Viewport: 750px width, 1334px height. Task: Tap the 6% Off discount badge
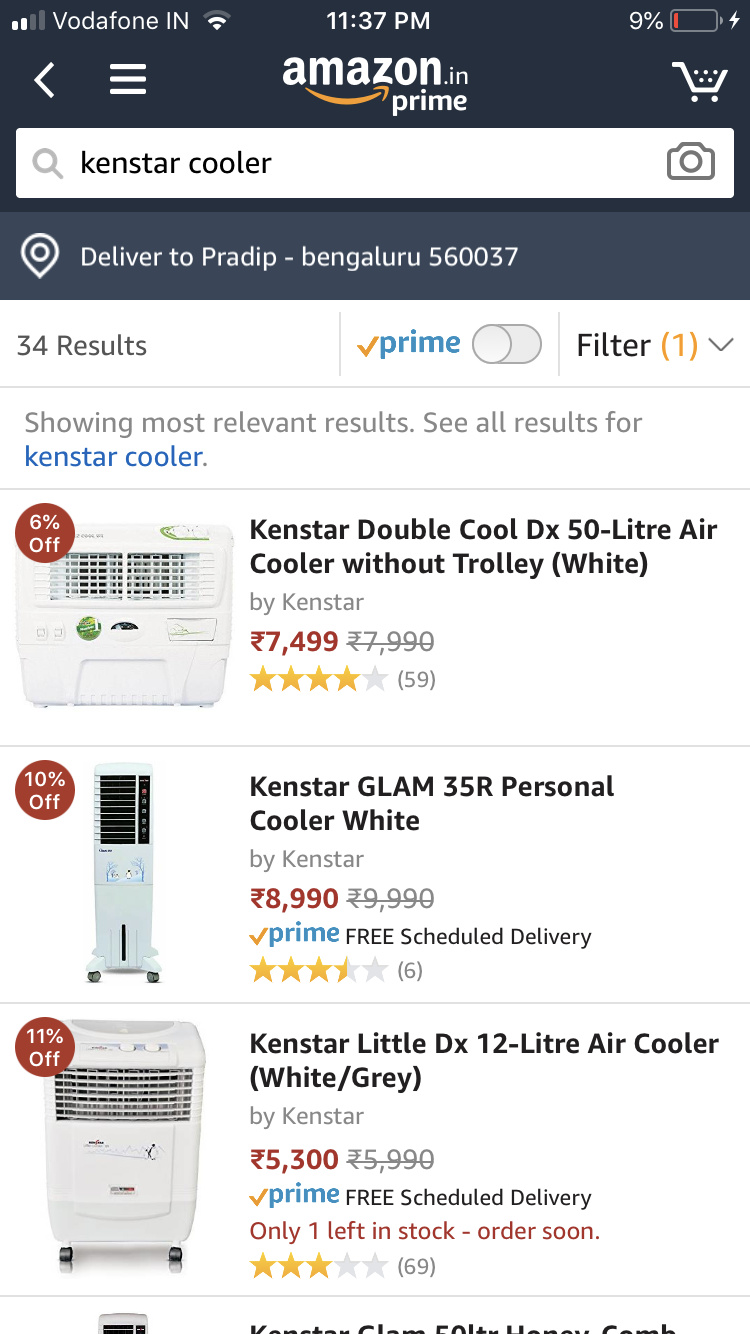click(44, 534)
